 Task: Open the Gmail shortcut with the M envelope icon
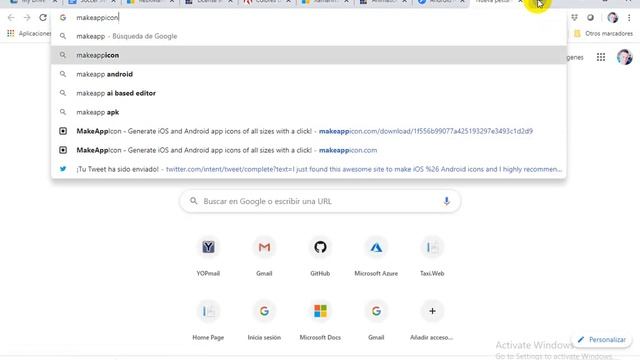(264, 256)
